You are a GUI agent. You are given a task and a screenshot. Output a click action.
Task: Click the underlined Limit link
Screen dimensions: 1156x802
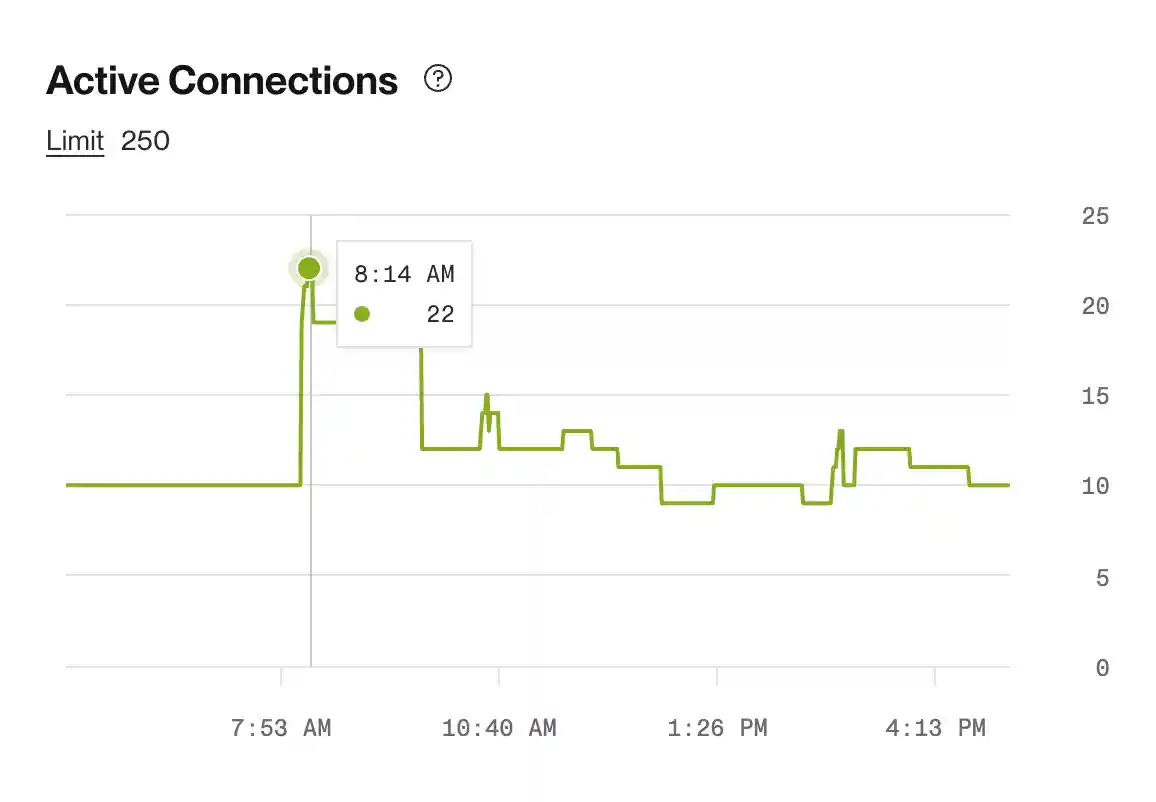click(x=75, y=140)
